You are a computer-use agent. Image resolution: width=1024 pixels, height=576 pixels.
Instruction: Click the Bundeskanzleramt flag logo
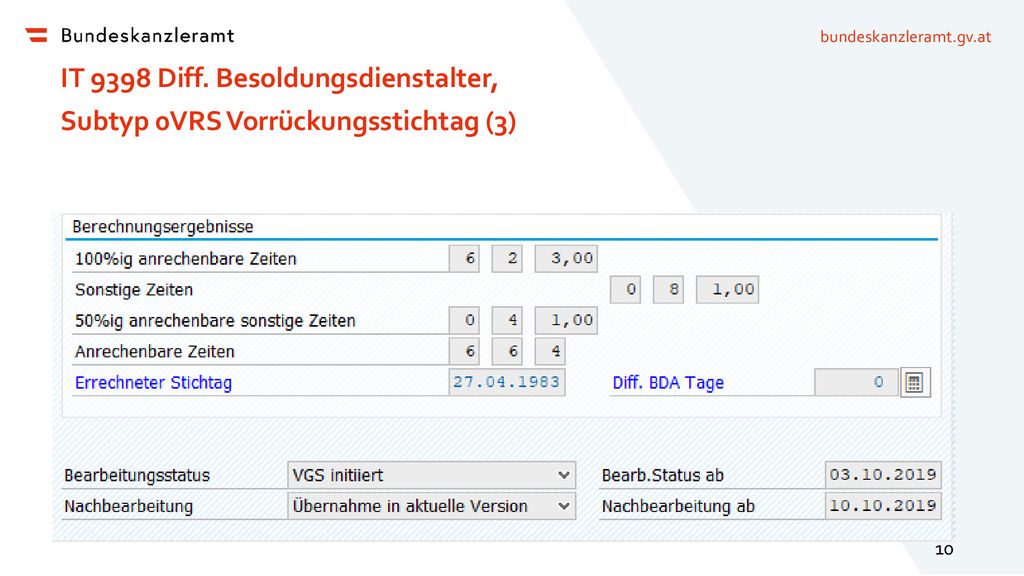tap(37, 35)
